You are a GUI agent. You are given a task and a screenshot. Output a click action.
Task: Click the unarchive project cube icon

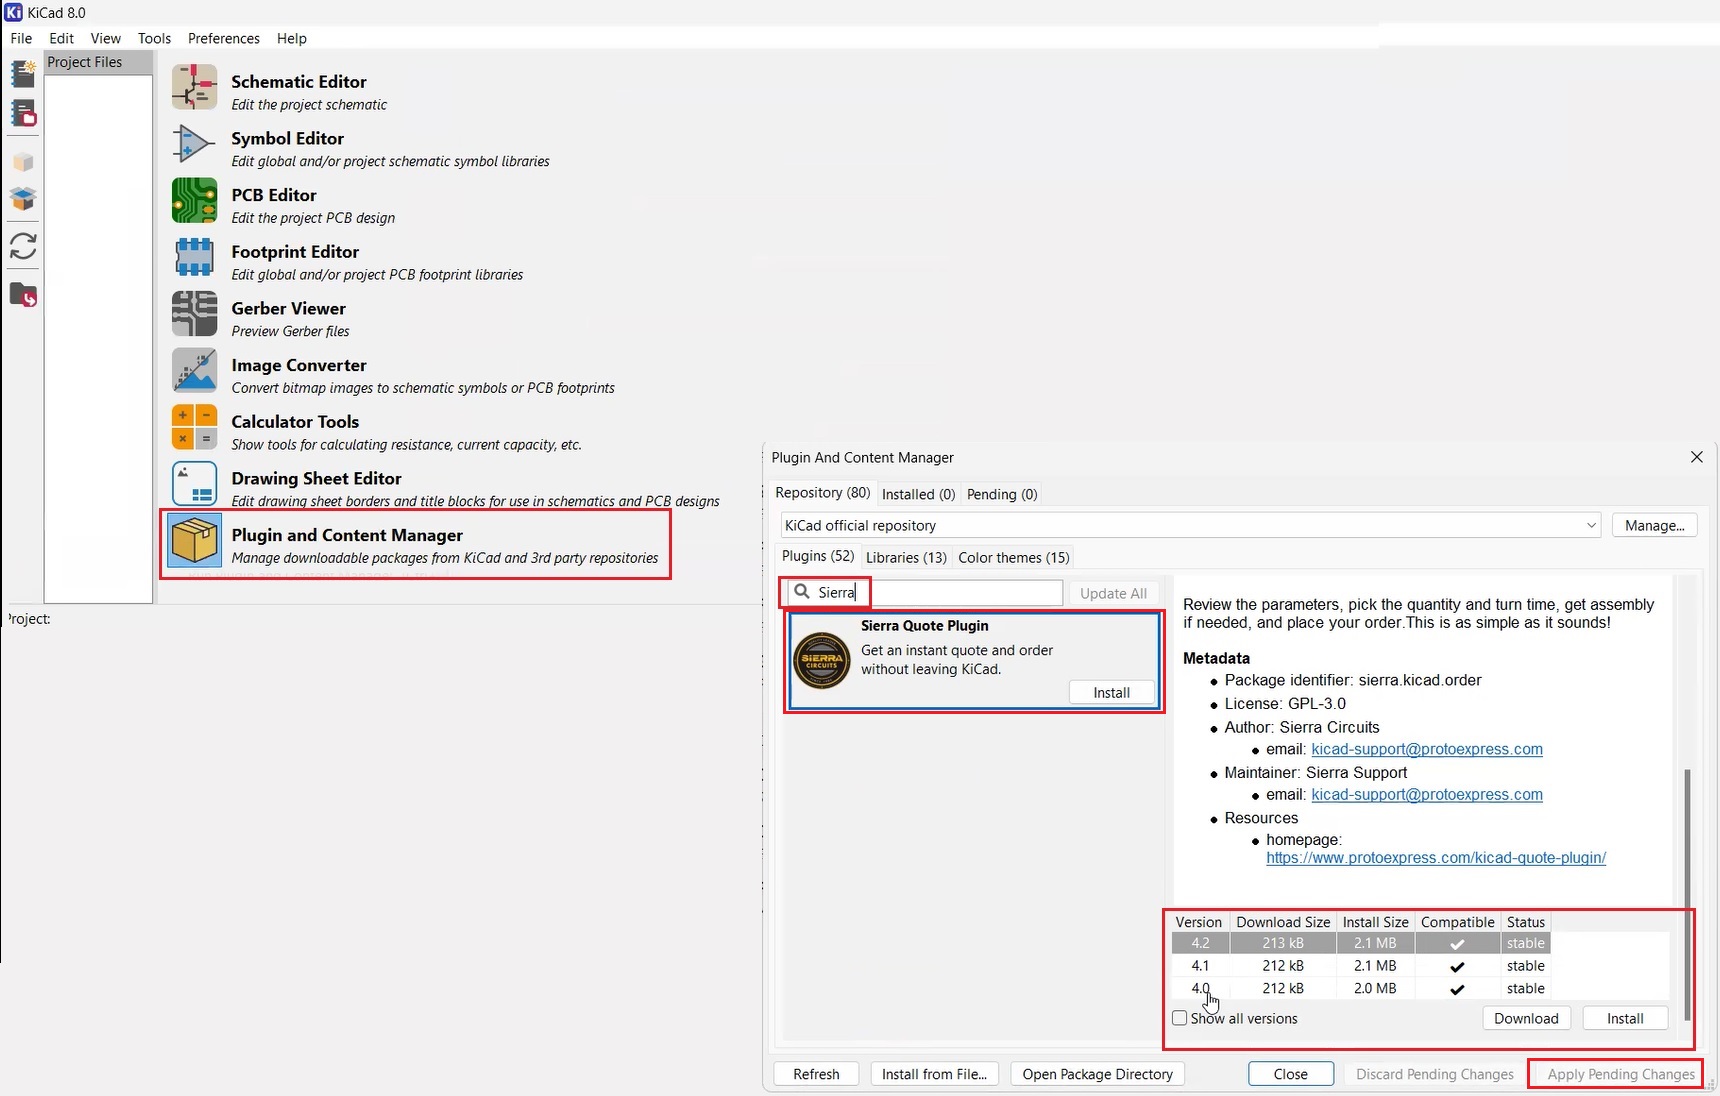pos(23,199)
